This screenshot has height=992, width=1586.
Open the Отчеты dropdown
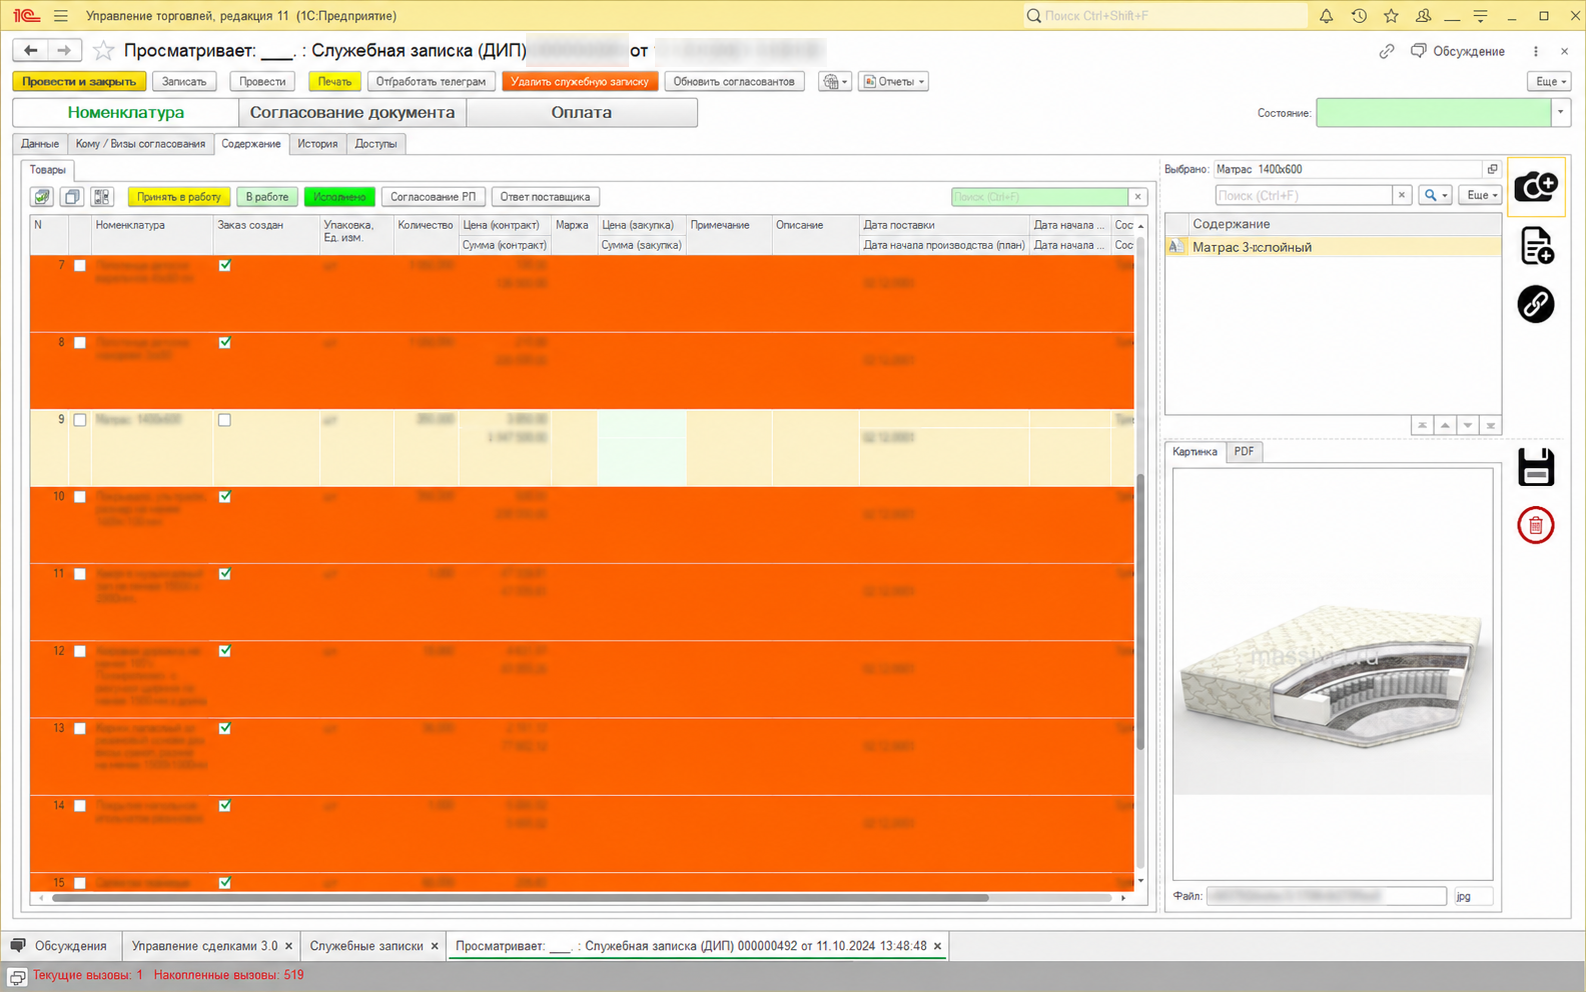[x=893, y=82]
